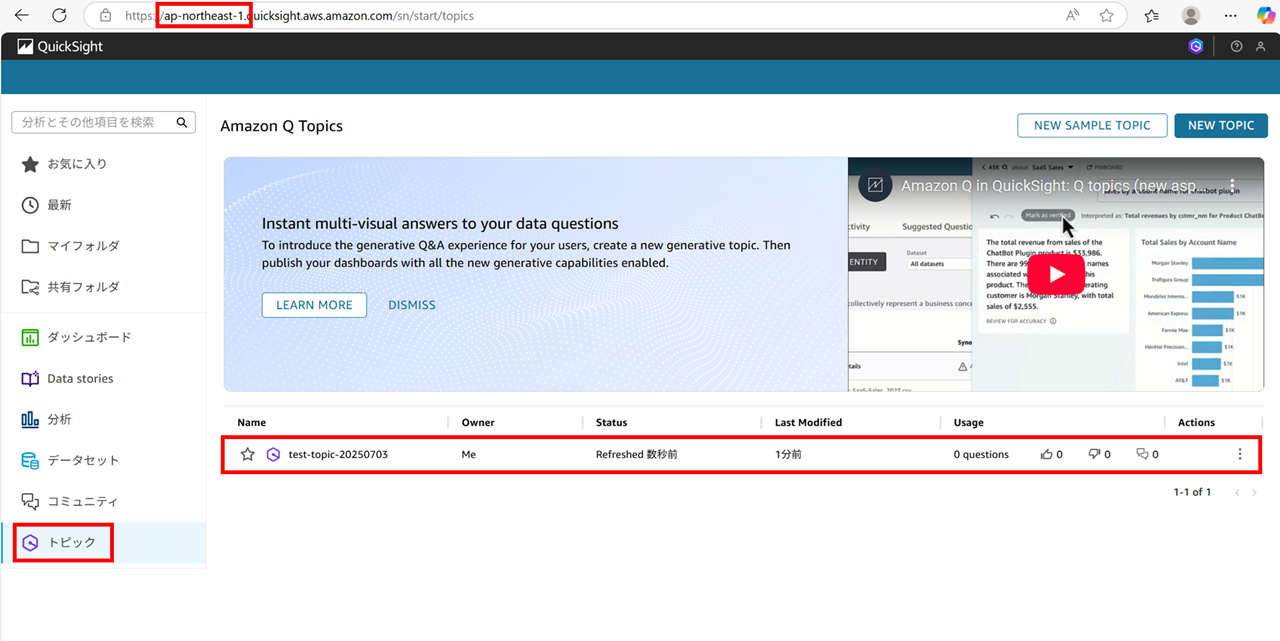Open the browser favorites list icon
Viewport: 1280px width, 641px height.
1152,16
